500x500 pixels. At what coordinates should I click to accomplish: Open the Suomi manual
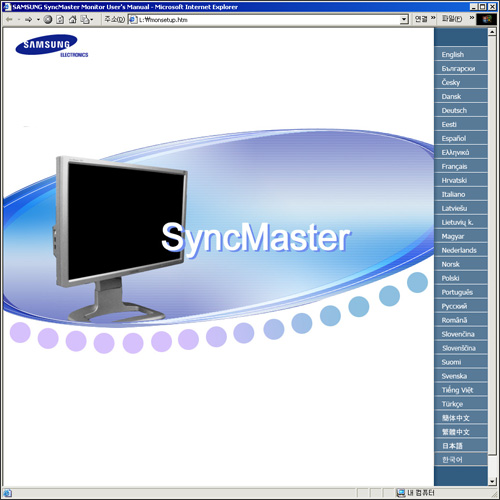click(x=461, y=362)
